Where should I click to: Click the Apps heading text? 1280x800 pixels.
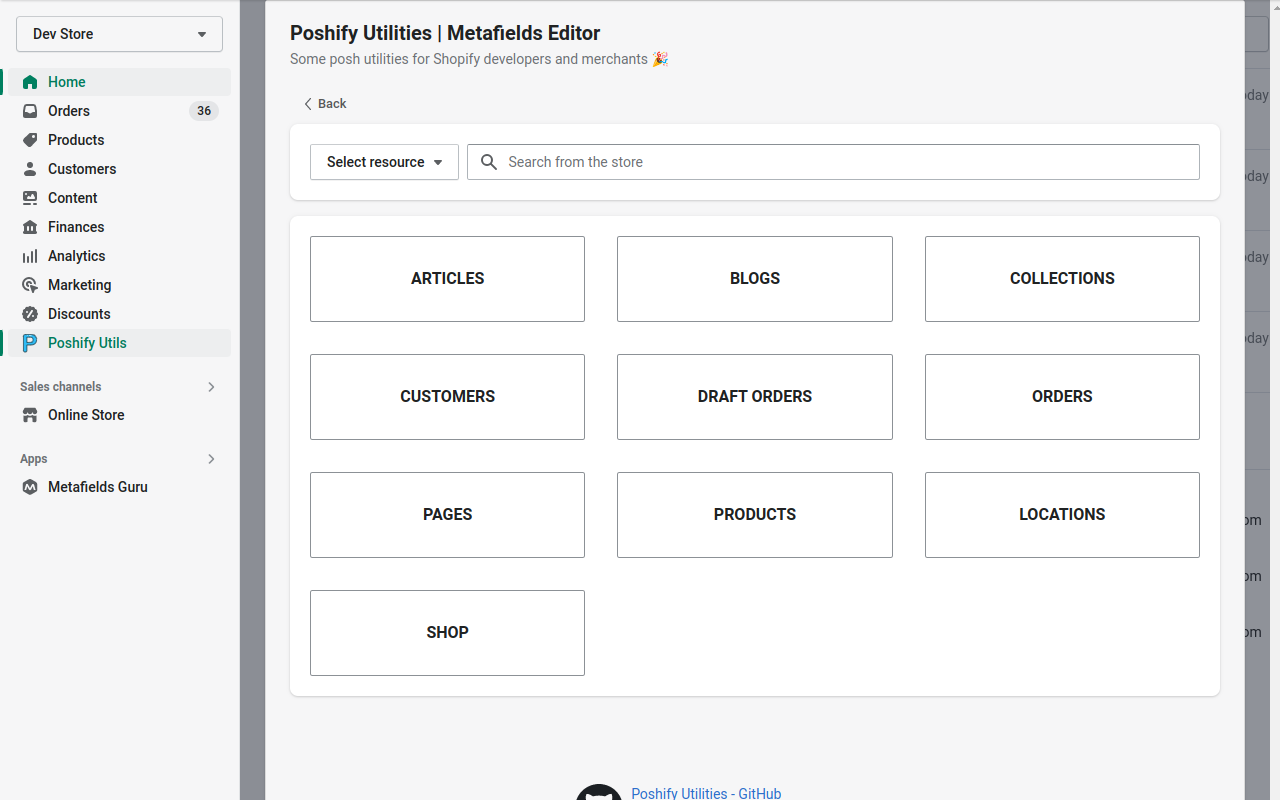coord(34,459)
